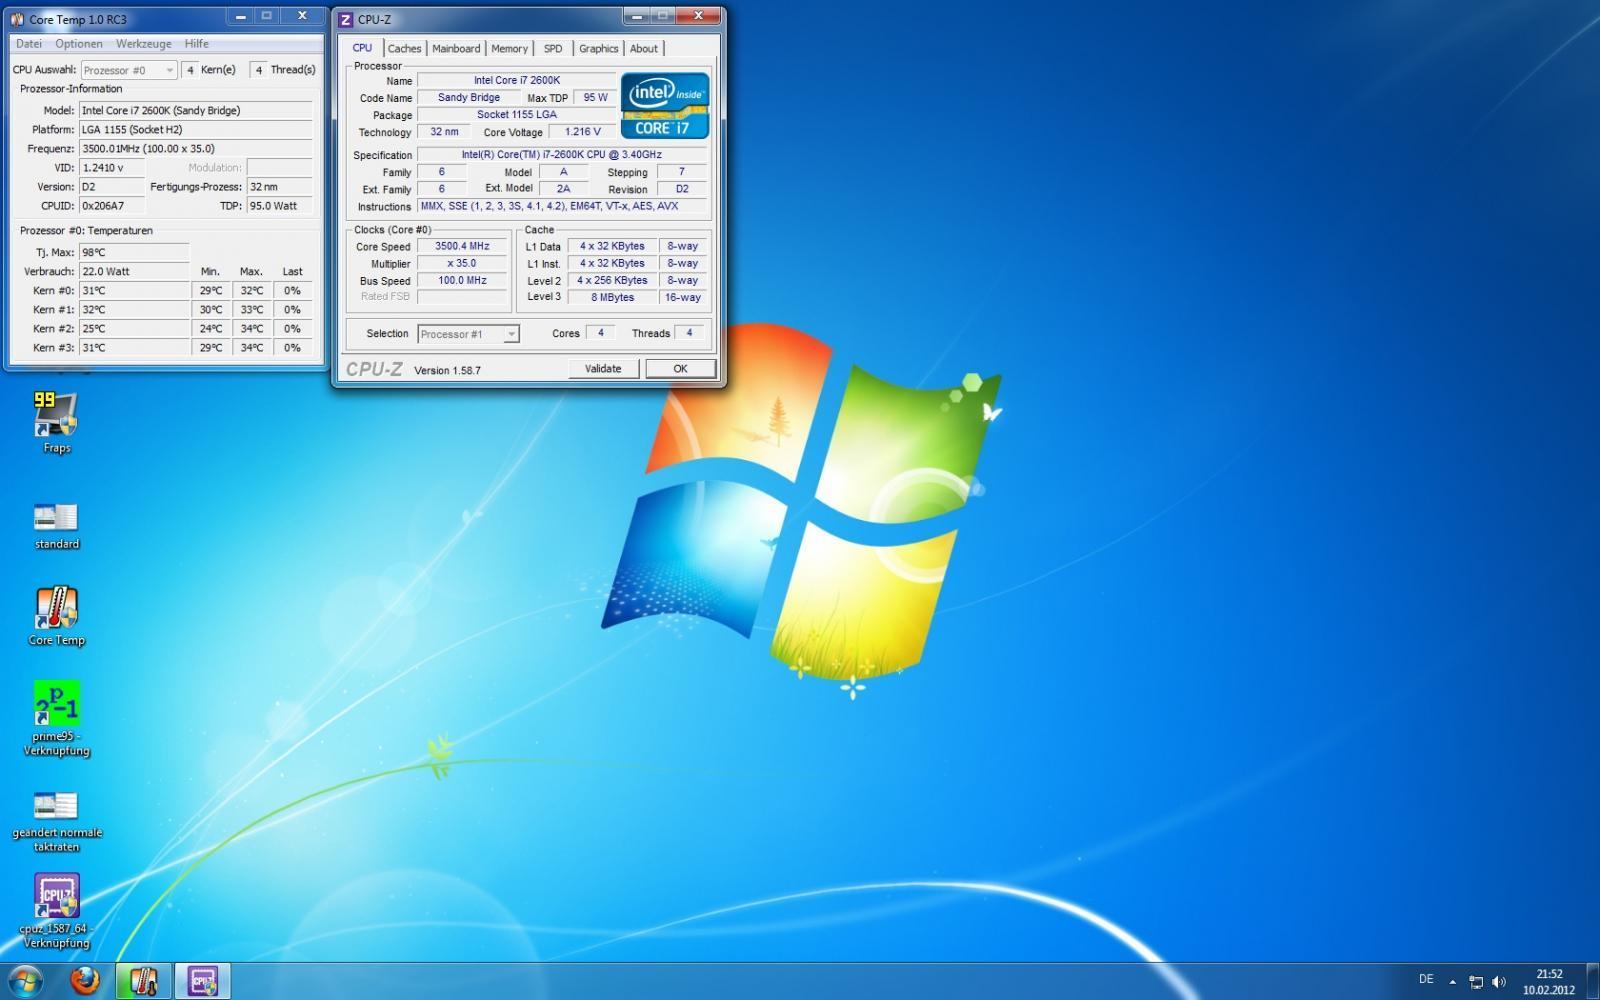This screenshot has height=1000, width=1600.
Task: Click Bus Speed value 100.0 MHz
Action: tap(462, 281)
